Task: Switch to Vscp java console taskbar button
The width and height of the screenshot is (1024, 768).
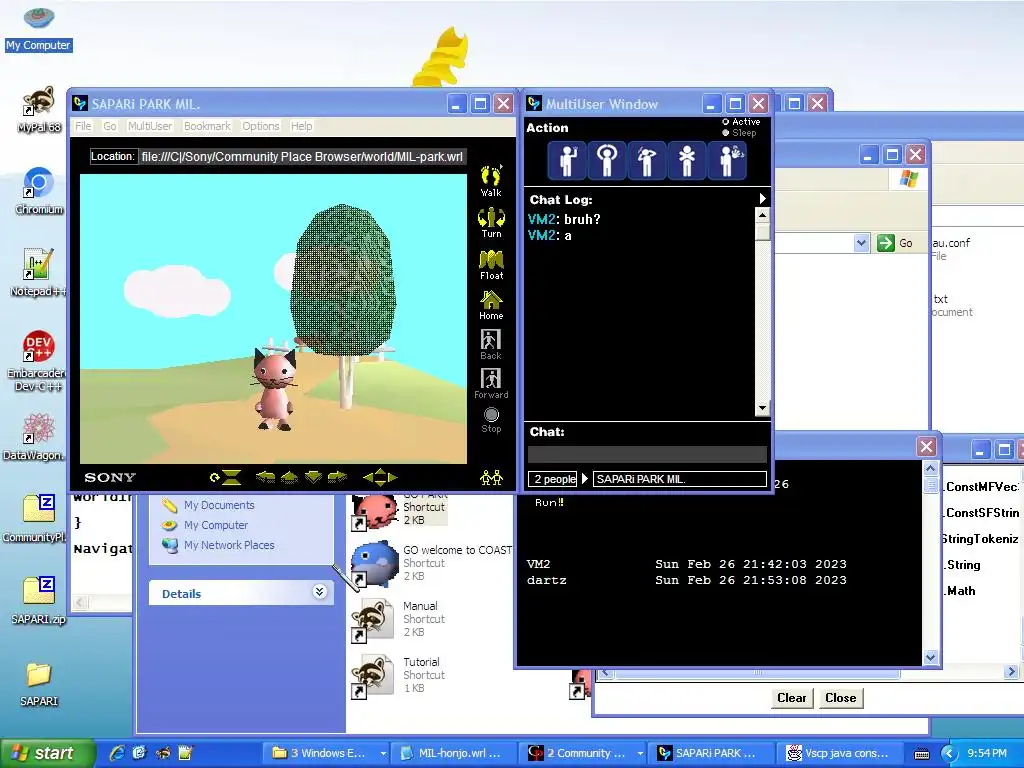Action: 840,753
